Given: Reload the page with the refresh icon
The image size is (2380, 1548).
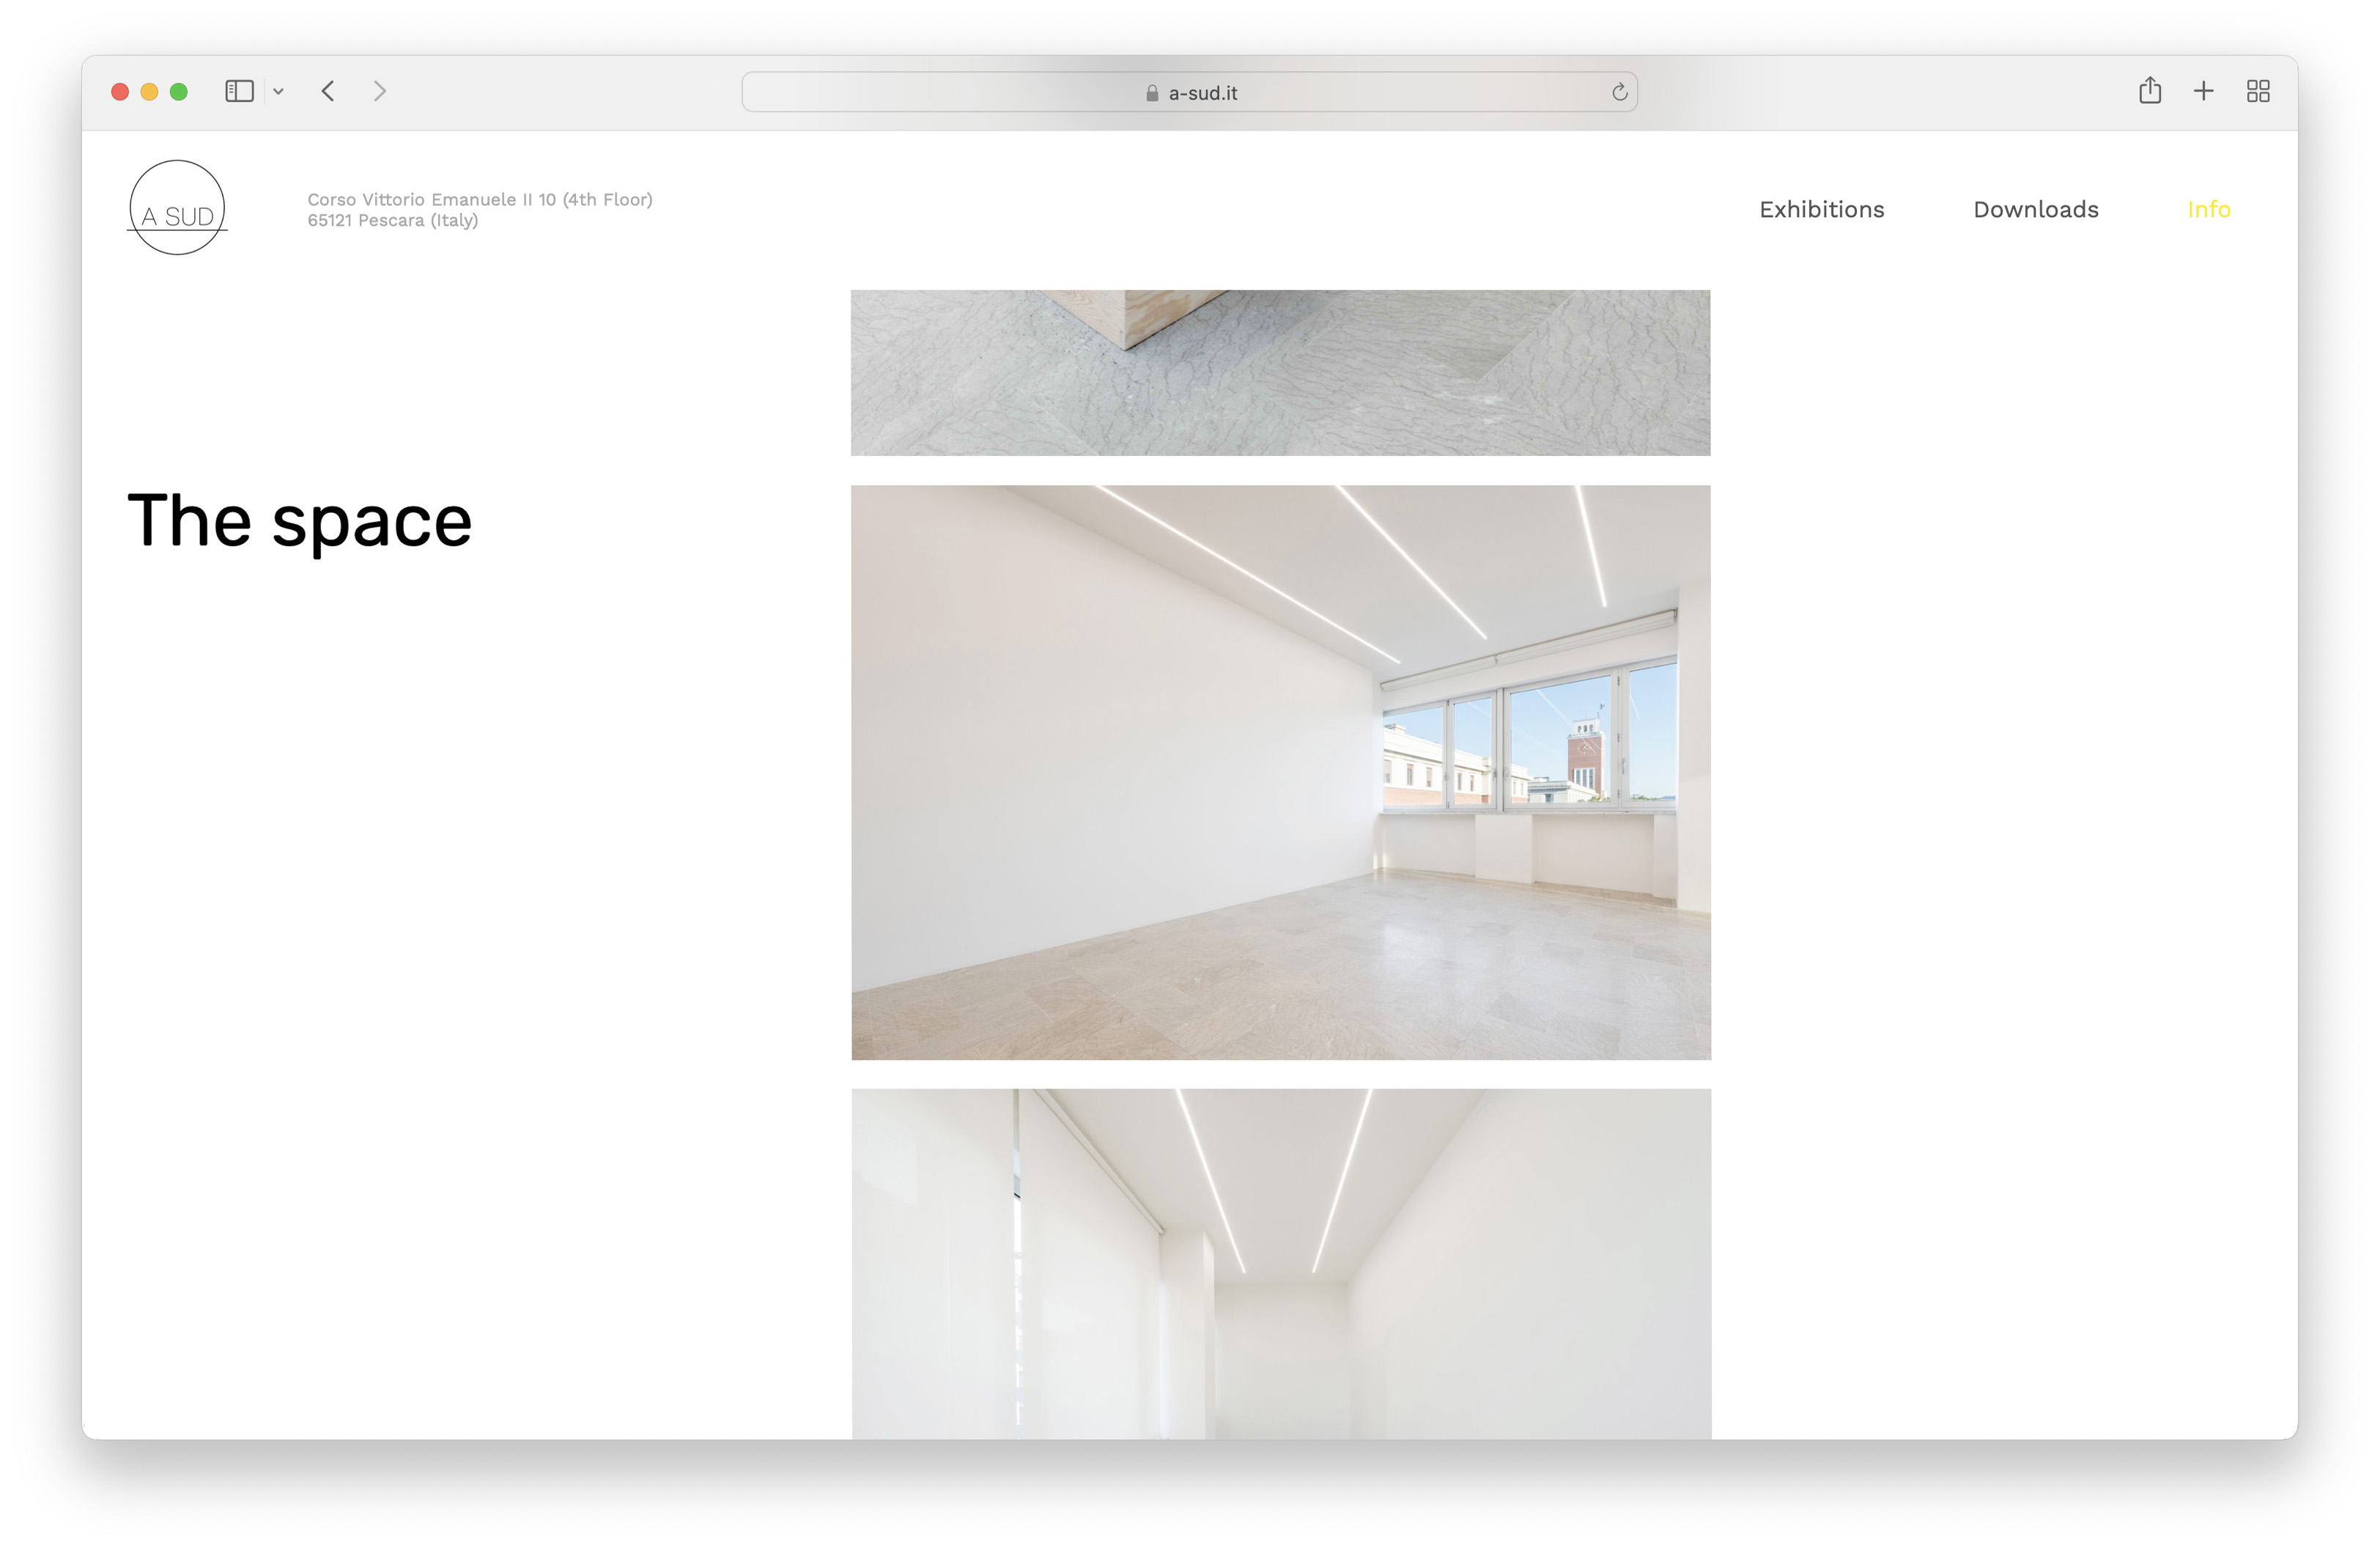Looking at the screenshot, I should (x=1619, y=92).
